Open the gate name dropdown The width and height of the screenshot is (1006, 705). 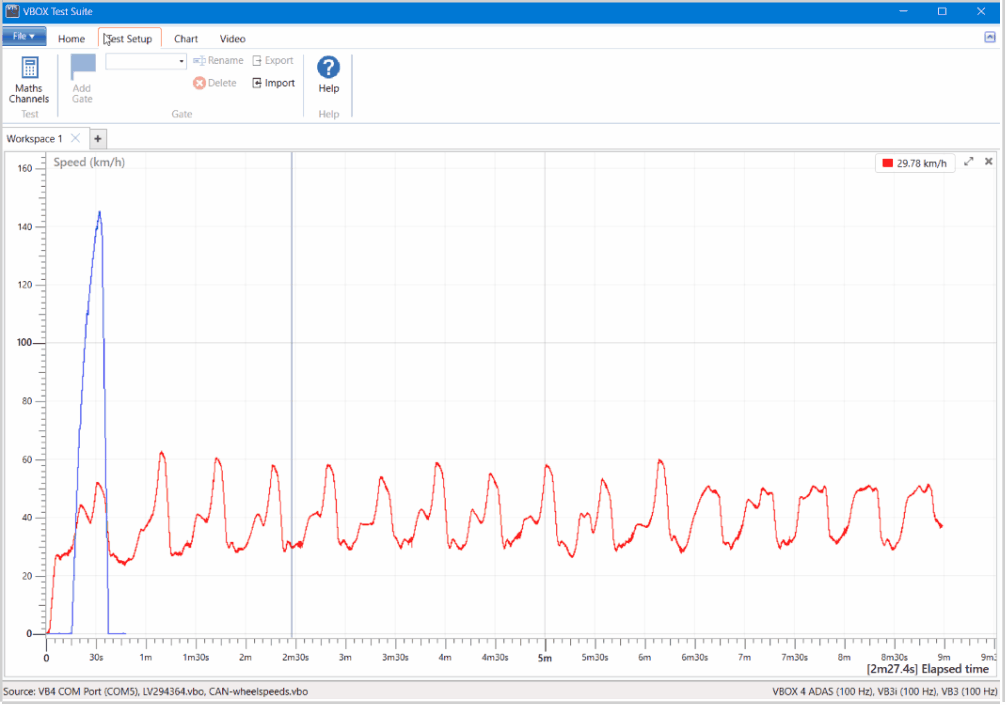(181, 61)
